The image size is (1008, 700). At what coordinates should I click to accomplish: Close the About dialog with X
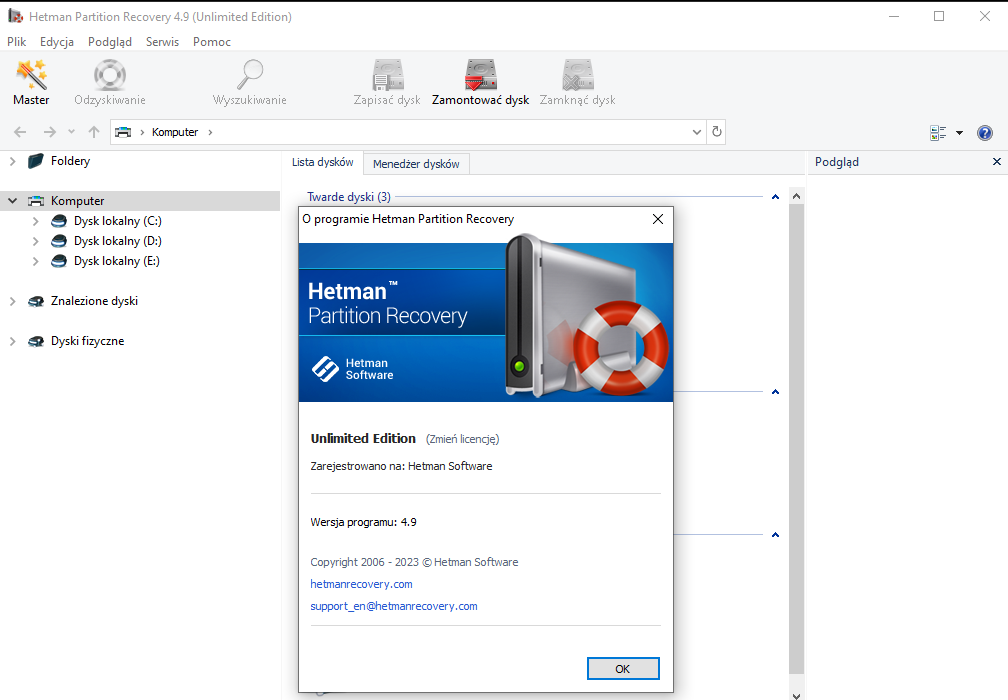coord(658,219)
